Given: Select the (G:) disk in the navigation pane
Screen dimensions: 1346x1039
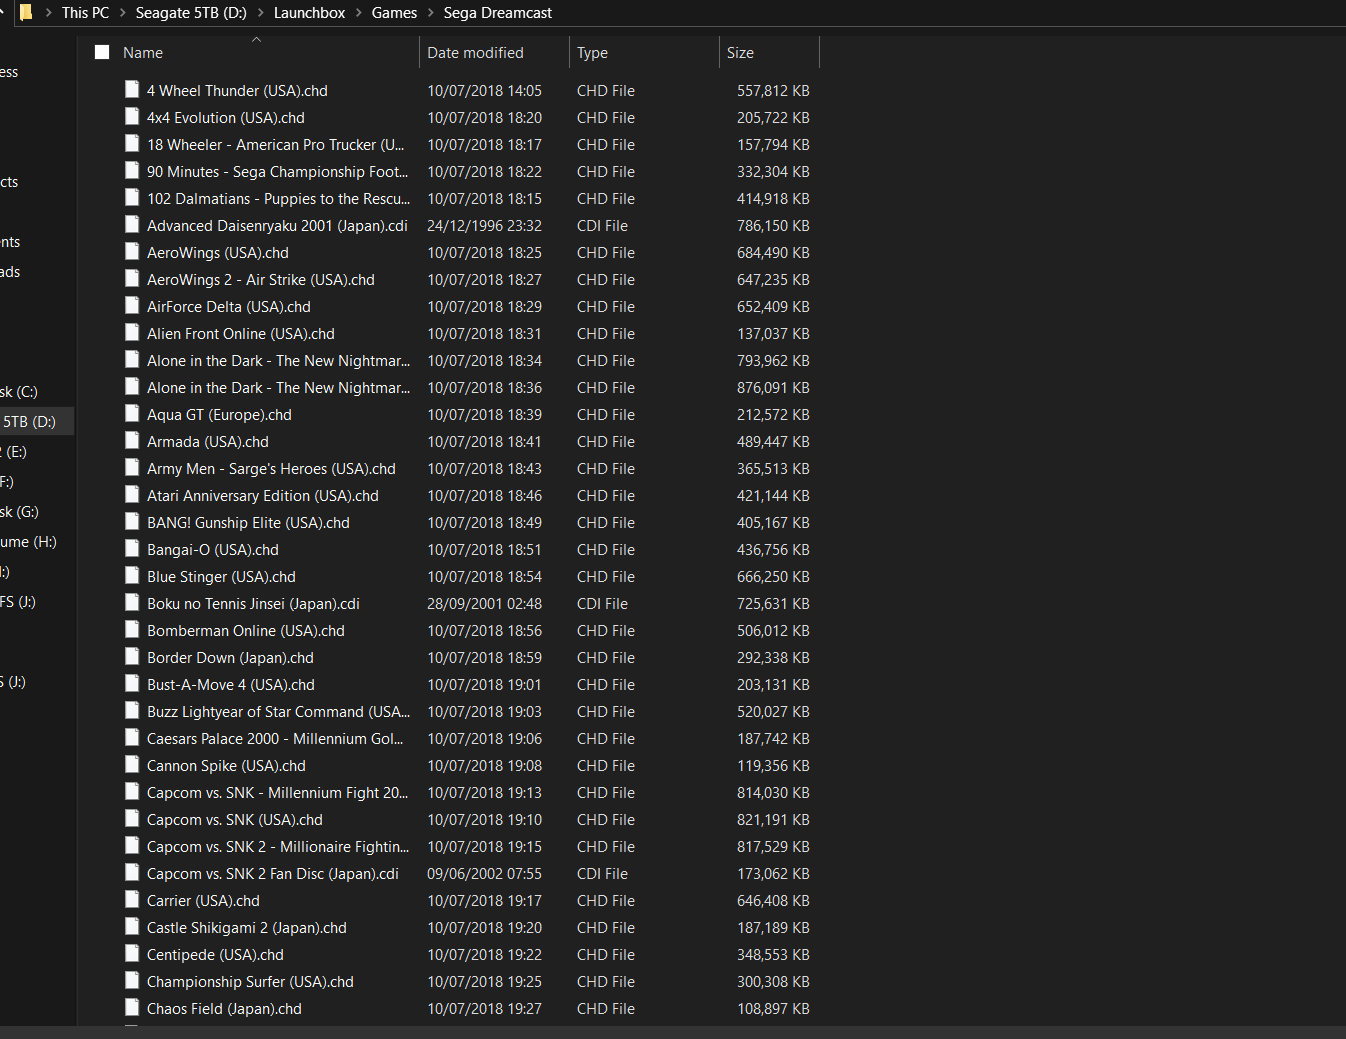Looking at the screenshot, I should point(20,512).
